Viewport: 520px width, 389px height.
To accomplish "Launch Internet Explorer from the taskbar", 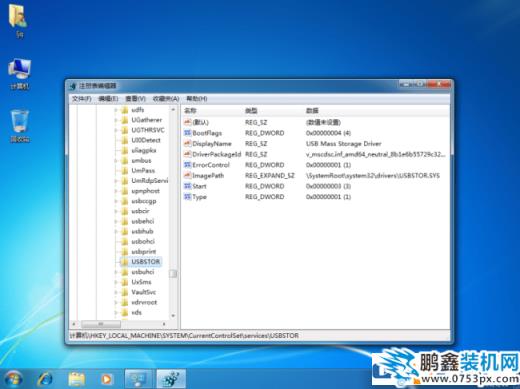I will 45,379.
